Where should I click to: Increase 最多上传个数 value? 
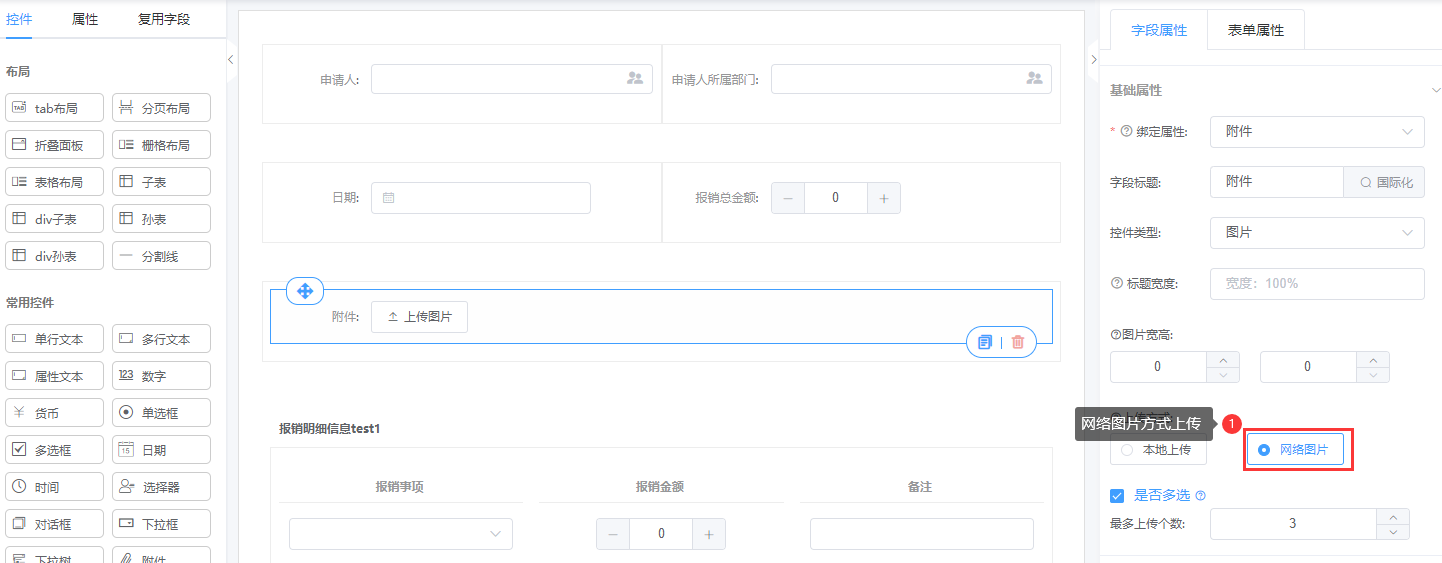[x=1393, y=516]
